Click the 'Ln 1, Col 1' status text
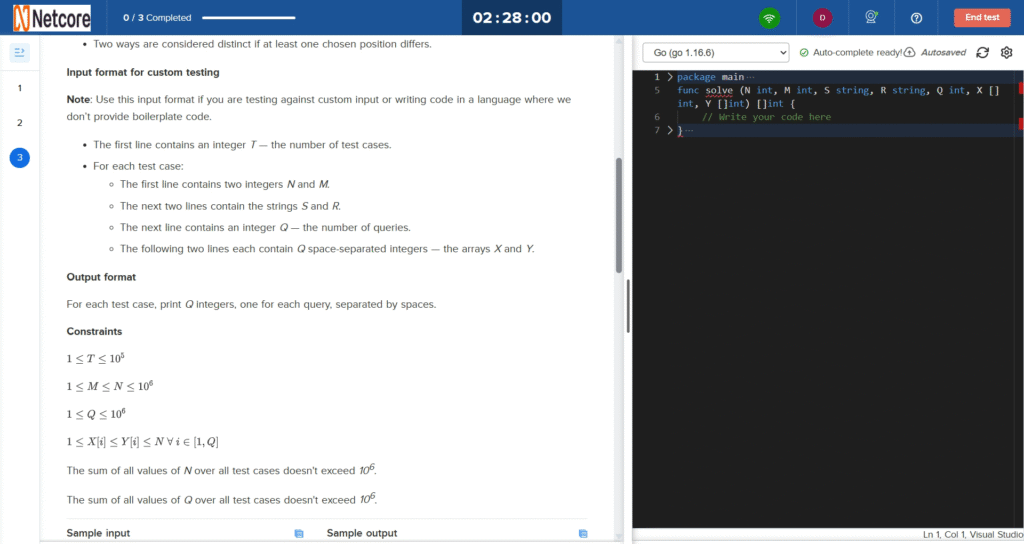1024x544 pixels. 944,534
